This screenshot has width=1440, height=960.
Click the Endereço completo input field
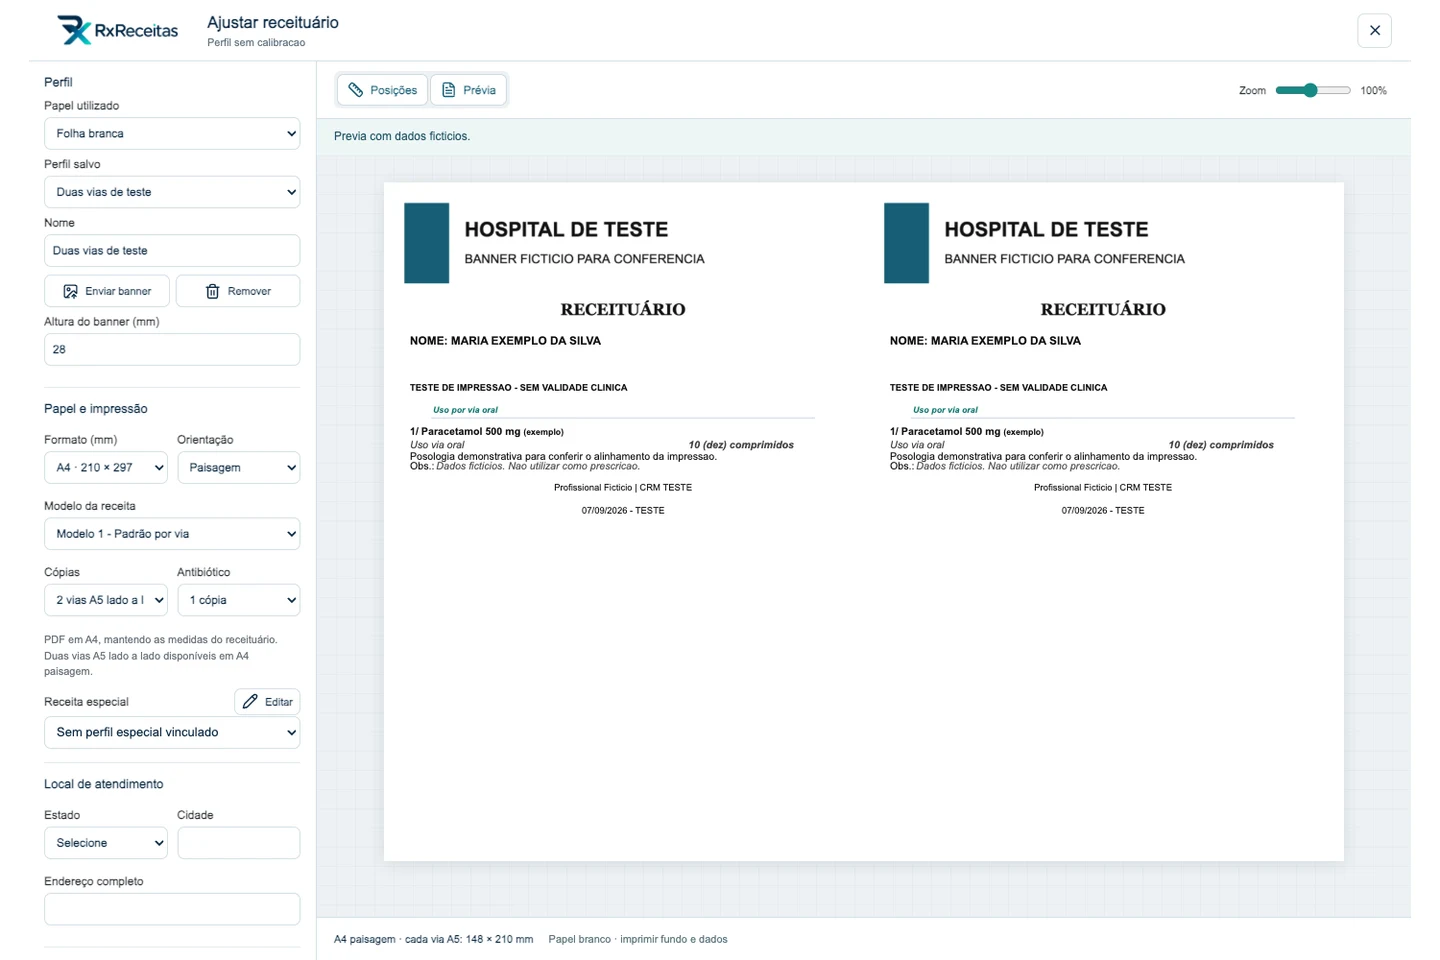pos(172,909)
